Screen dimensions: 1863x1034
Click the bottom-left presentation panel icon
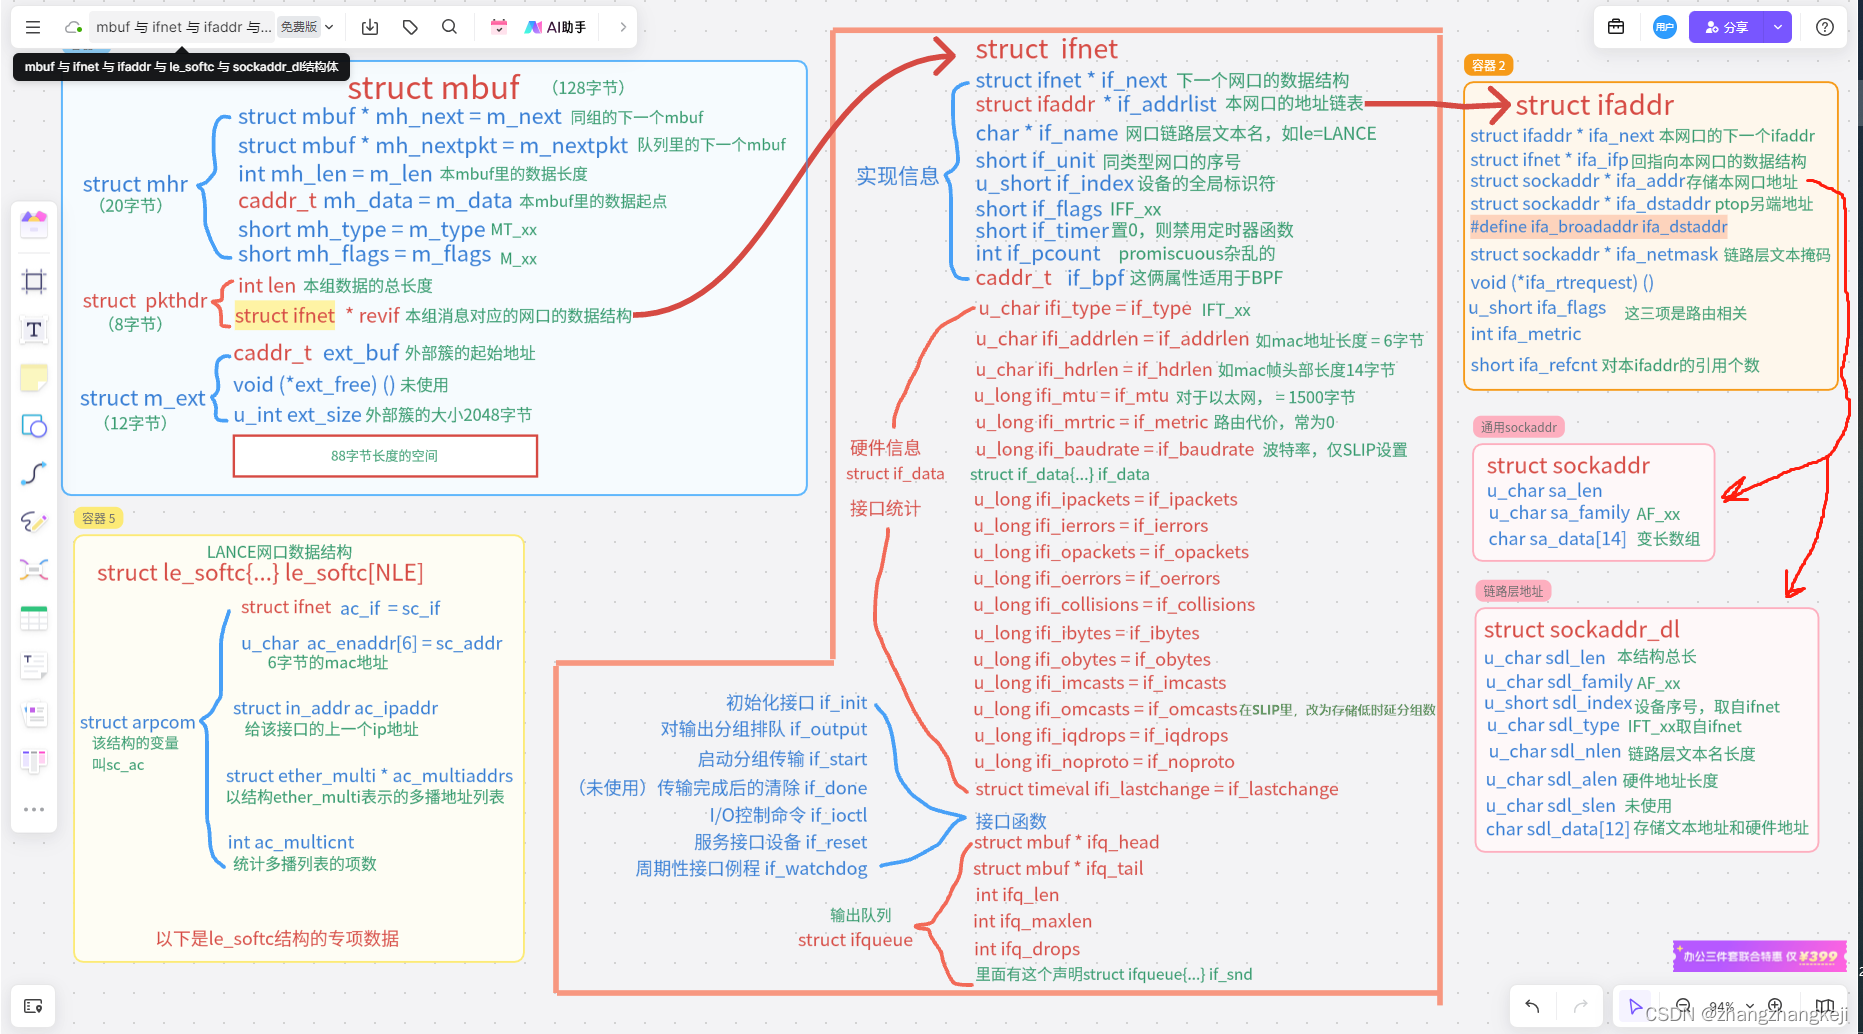(33, 1006)
